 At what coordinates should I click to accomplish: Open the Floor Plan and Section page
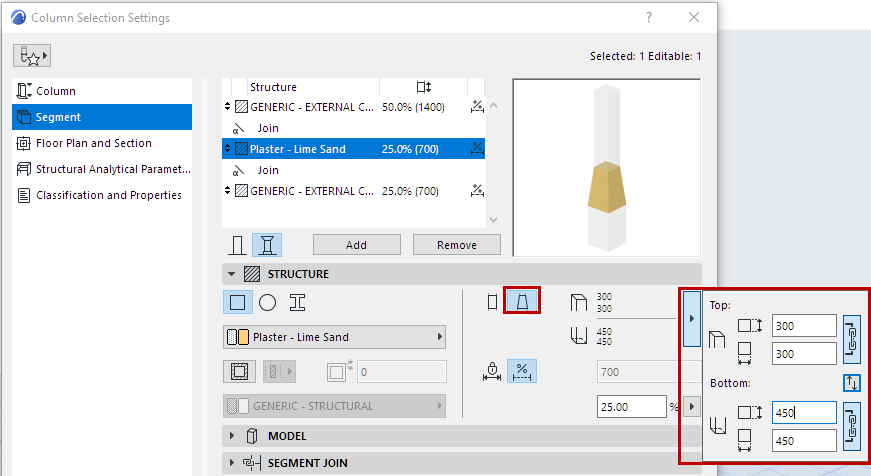click(94, 143)
